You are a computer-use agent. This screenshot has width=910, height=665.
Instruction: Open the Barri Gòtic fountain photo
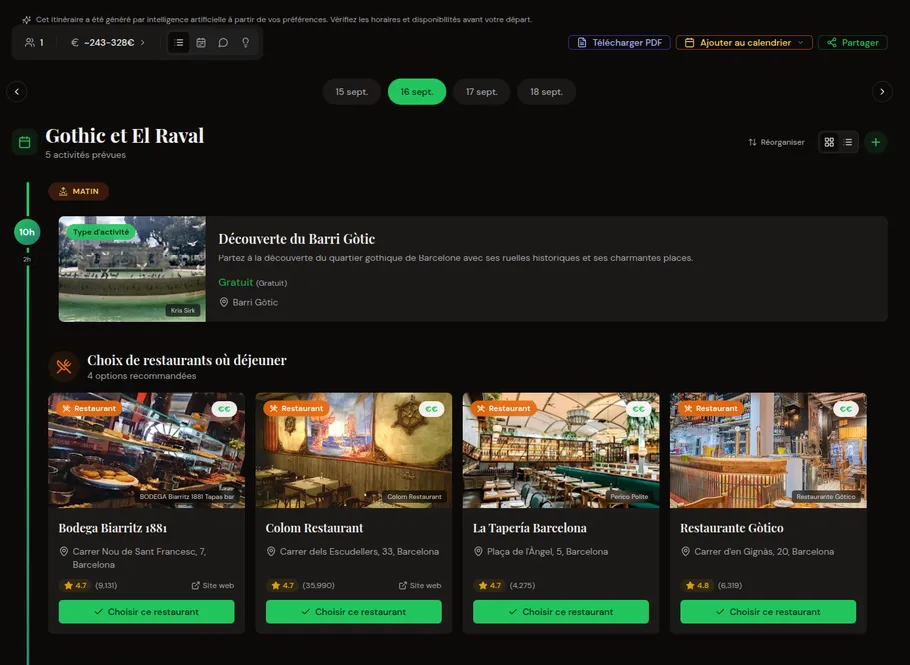point(132,269)
